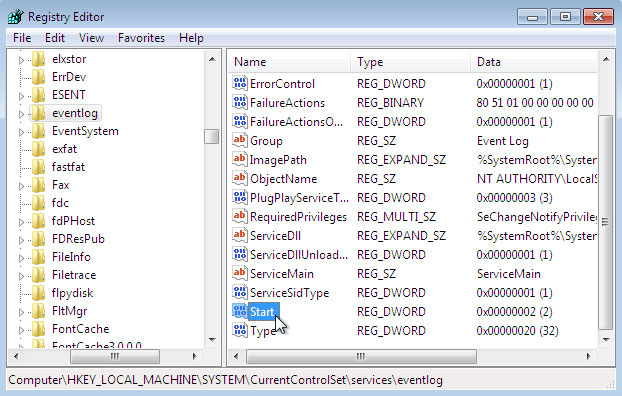The height and width of the screenshot is (396, 622).
Task: Expand the FDResPub key
Action: coord(21,240)
